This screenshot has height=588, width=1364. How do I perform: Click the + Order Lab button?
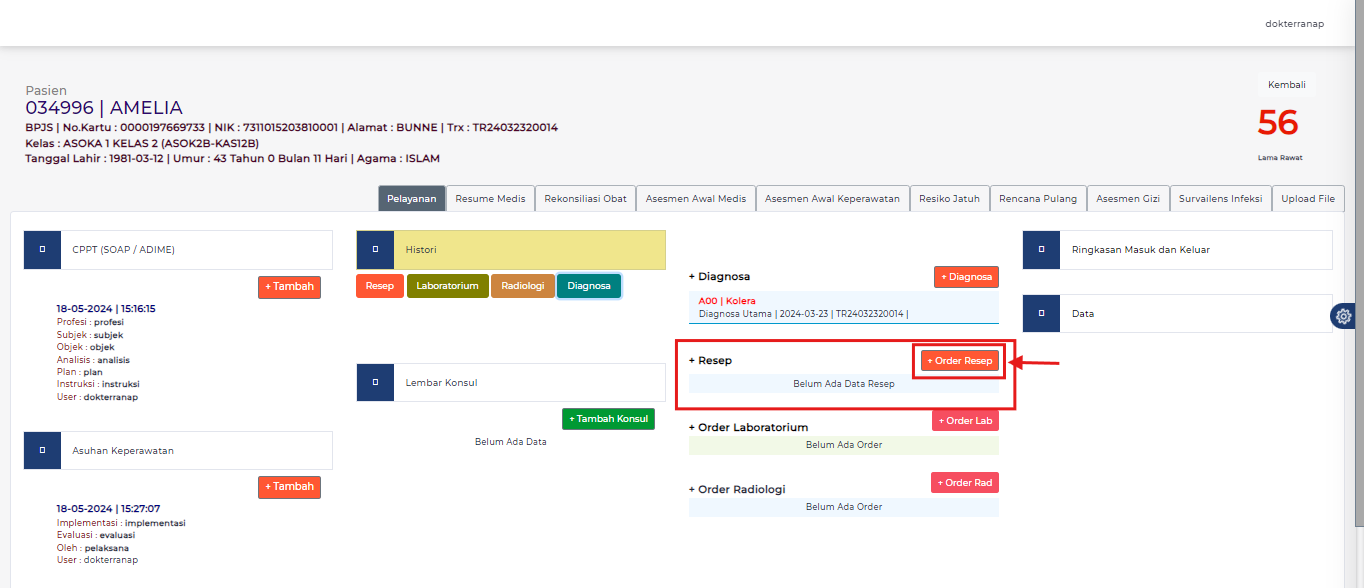[965, 421]
